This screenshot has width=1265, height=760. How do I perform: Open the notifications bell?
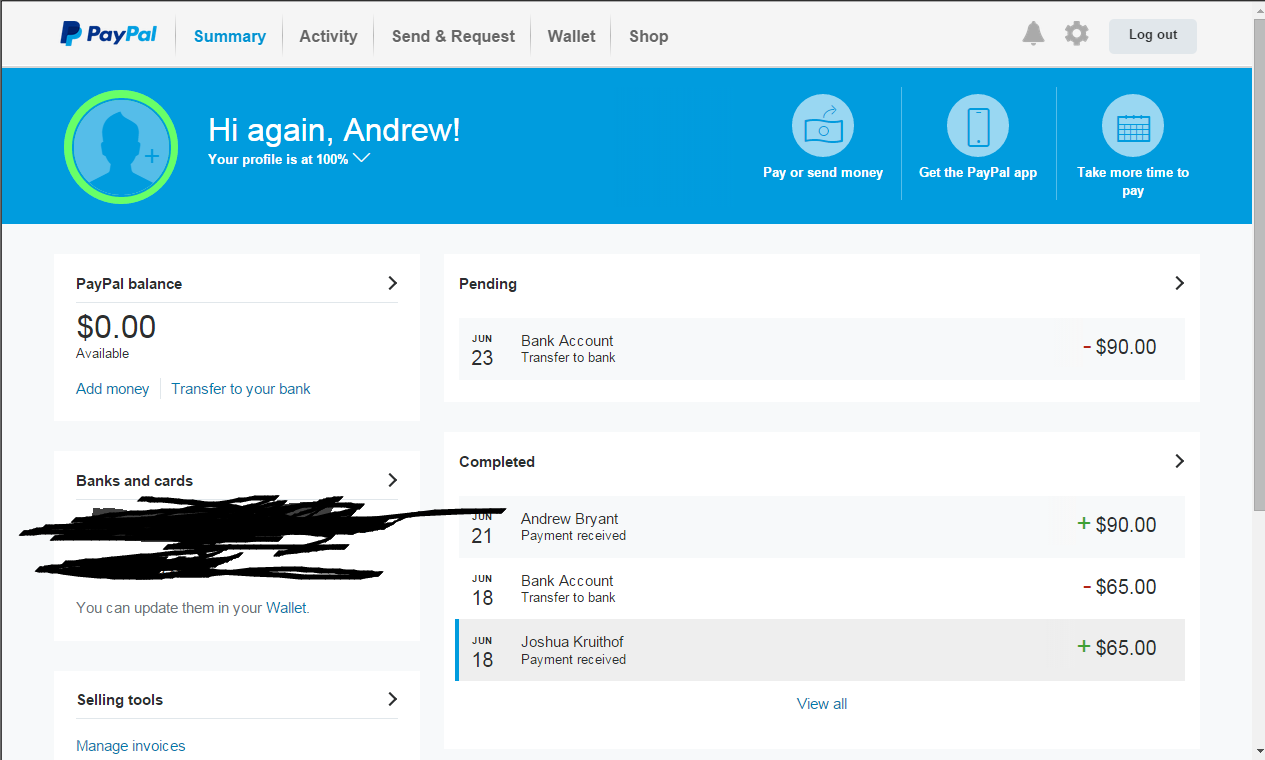click(1033, 34)
